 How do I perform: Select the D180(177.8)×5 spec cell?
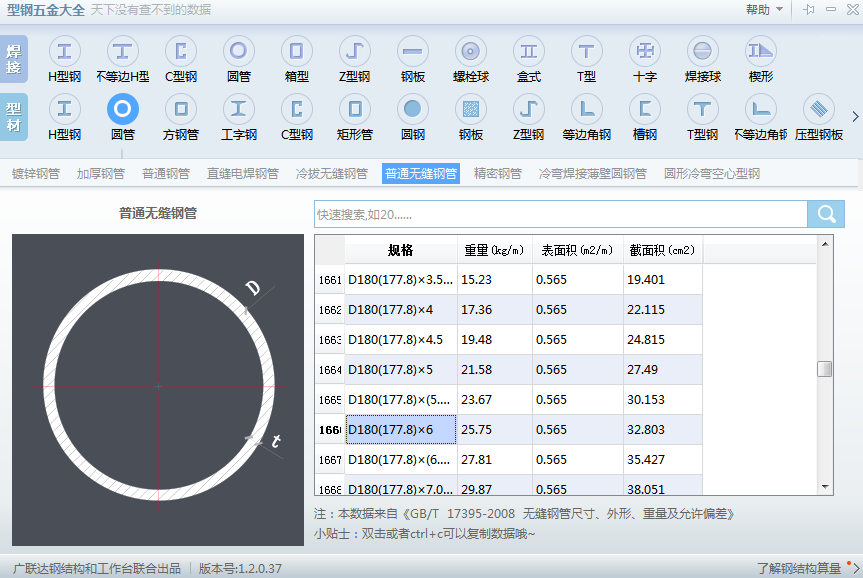point(401,370)
